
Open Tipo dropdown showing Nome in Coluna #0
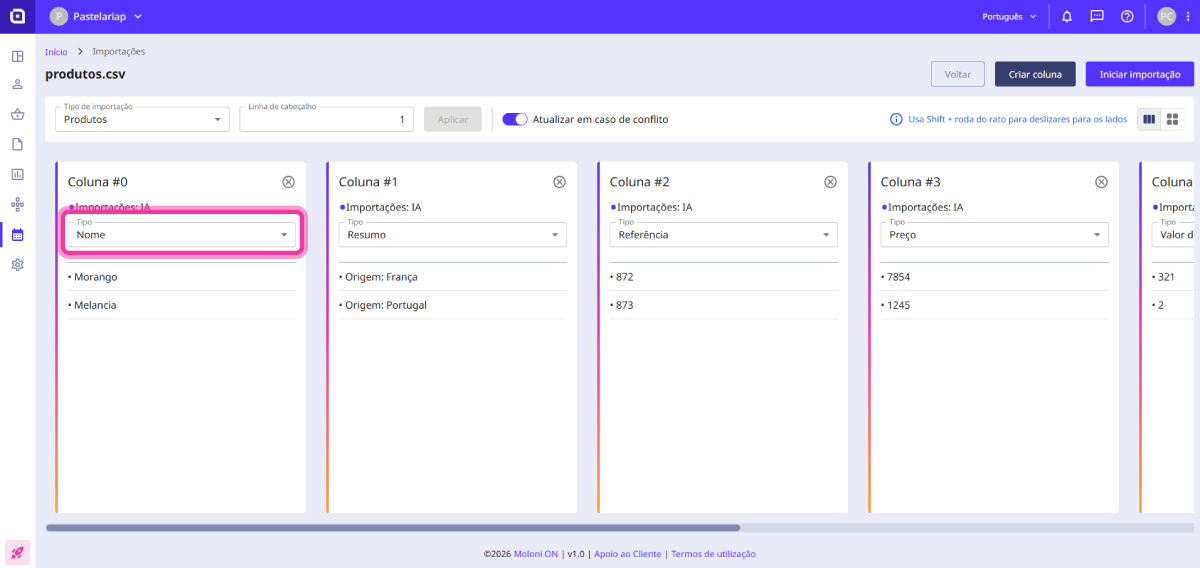tap(181, 234)
